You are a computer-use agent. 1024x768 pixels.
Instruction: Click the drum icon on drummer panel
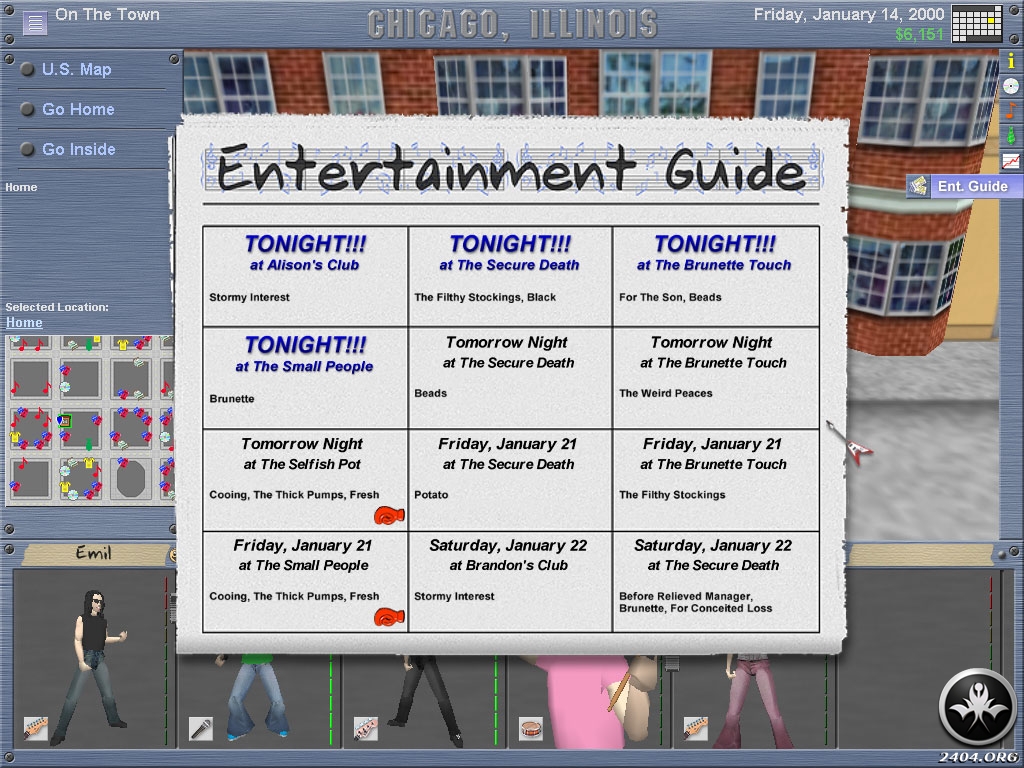530,729
